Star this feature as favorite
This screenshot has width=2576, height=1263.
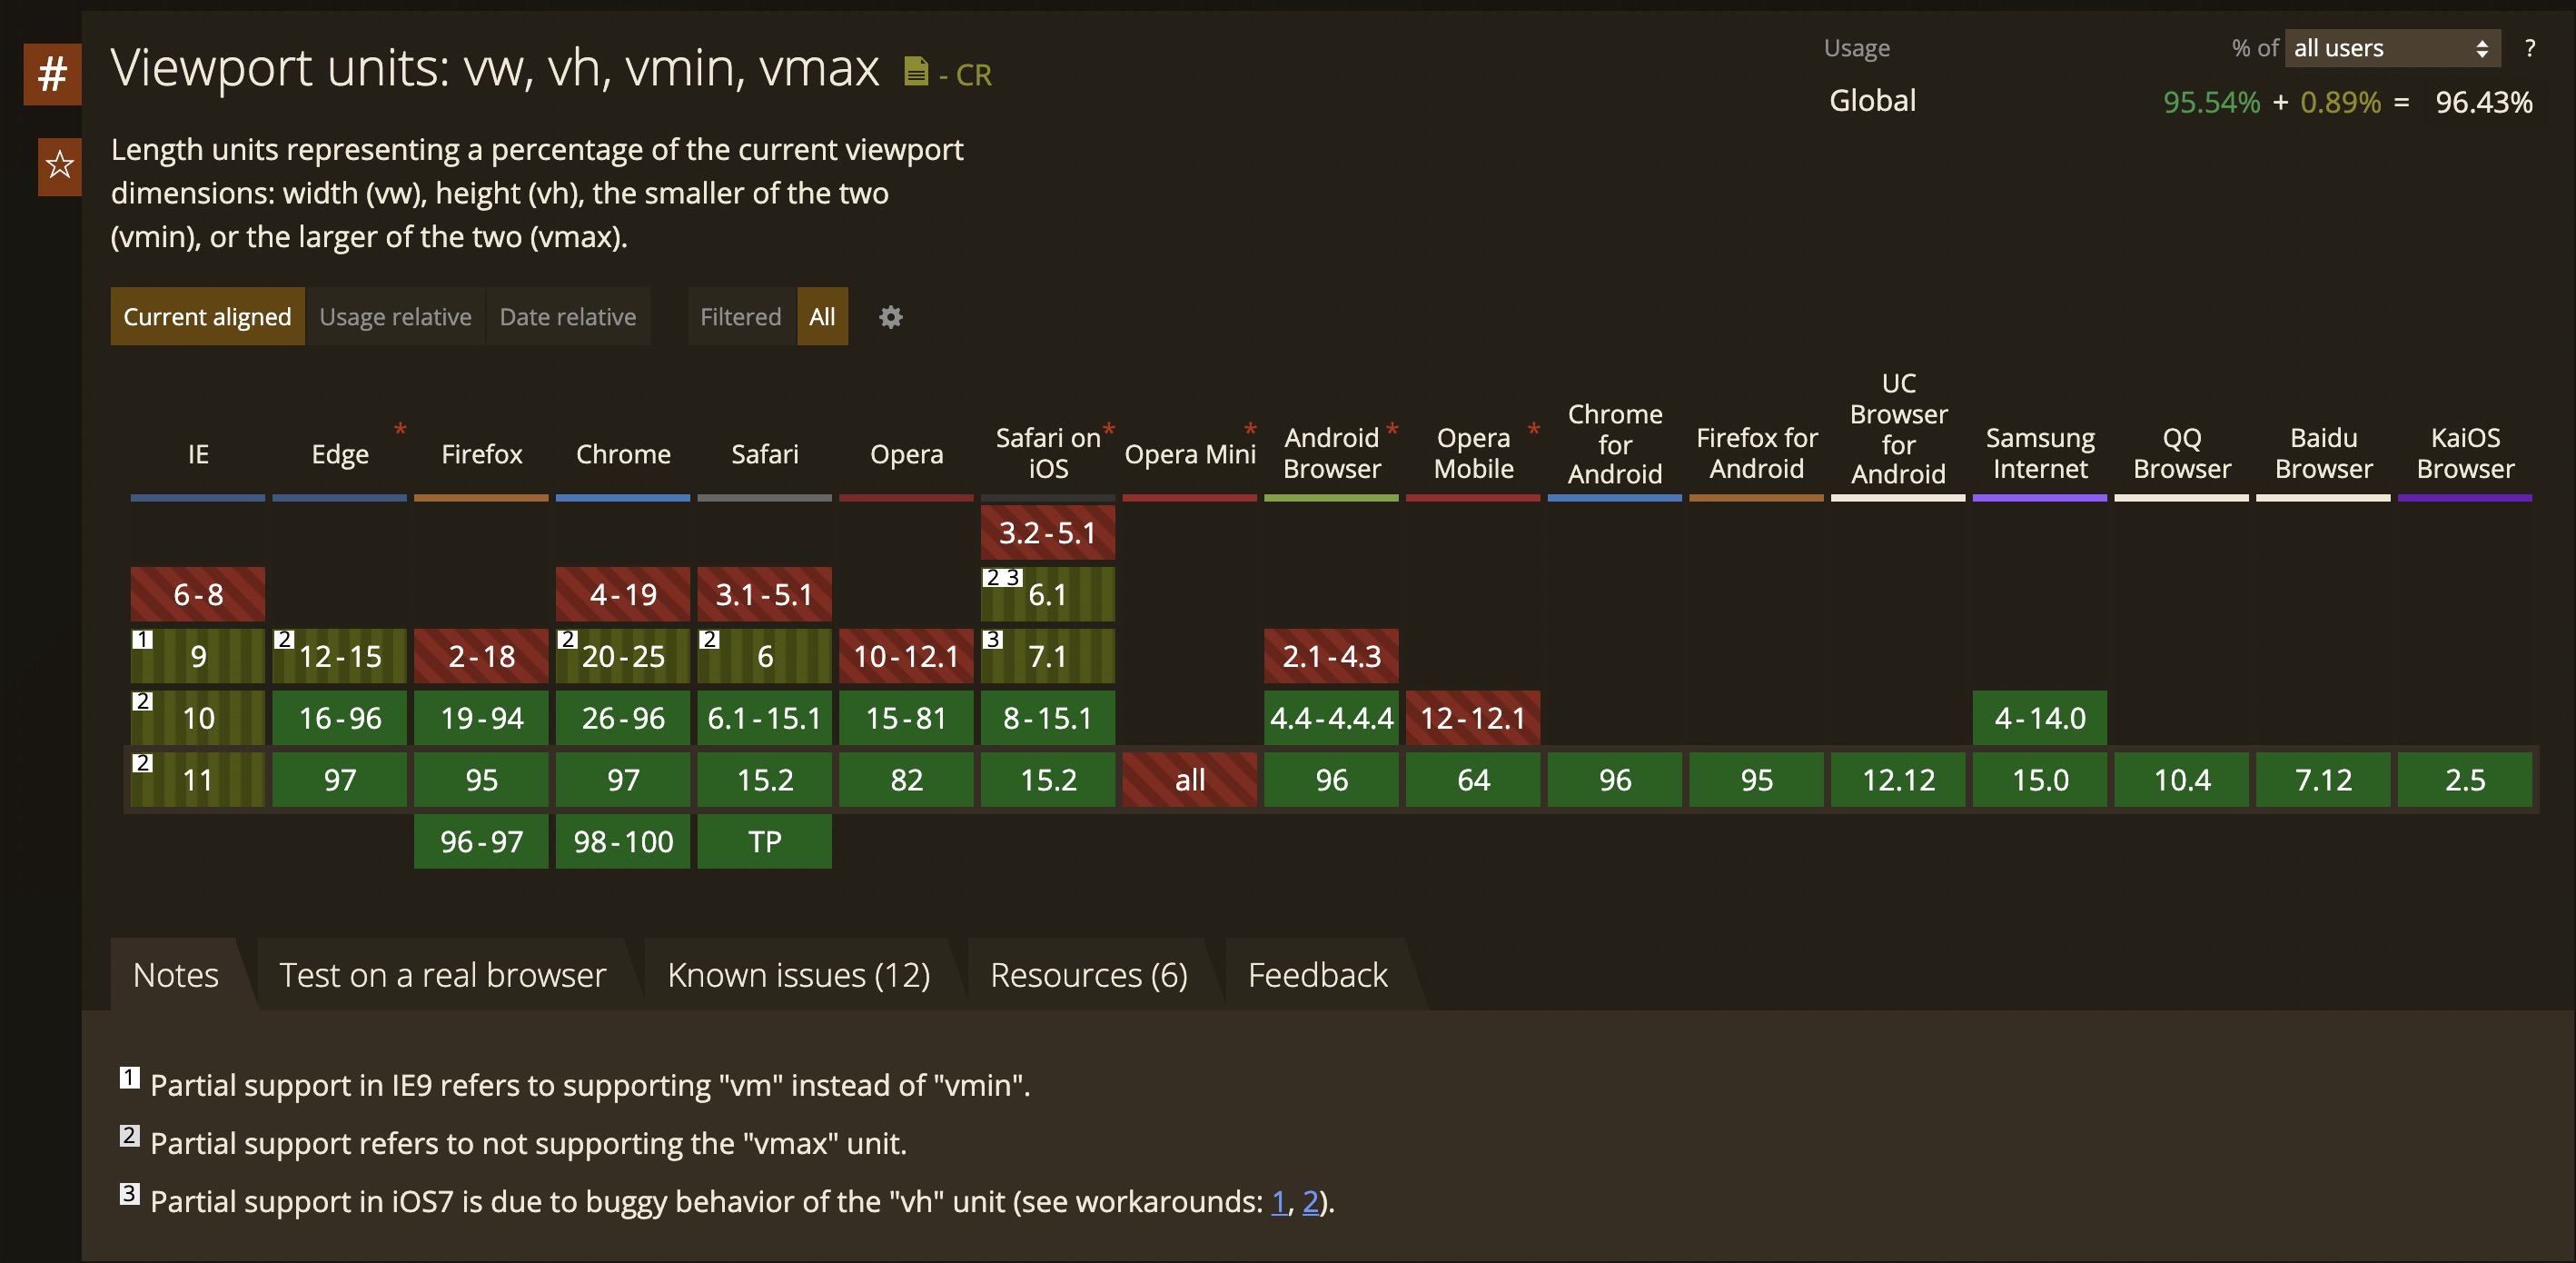59,166
